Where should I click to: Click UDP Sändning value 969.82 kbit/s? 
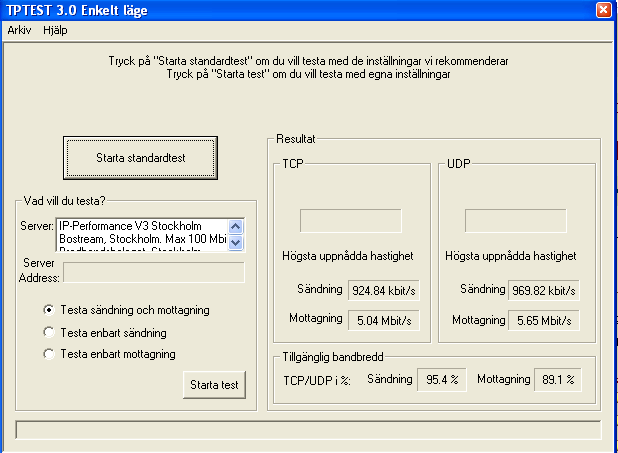pos(544,291)
